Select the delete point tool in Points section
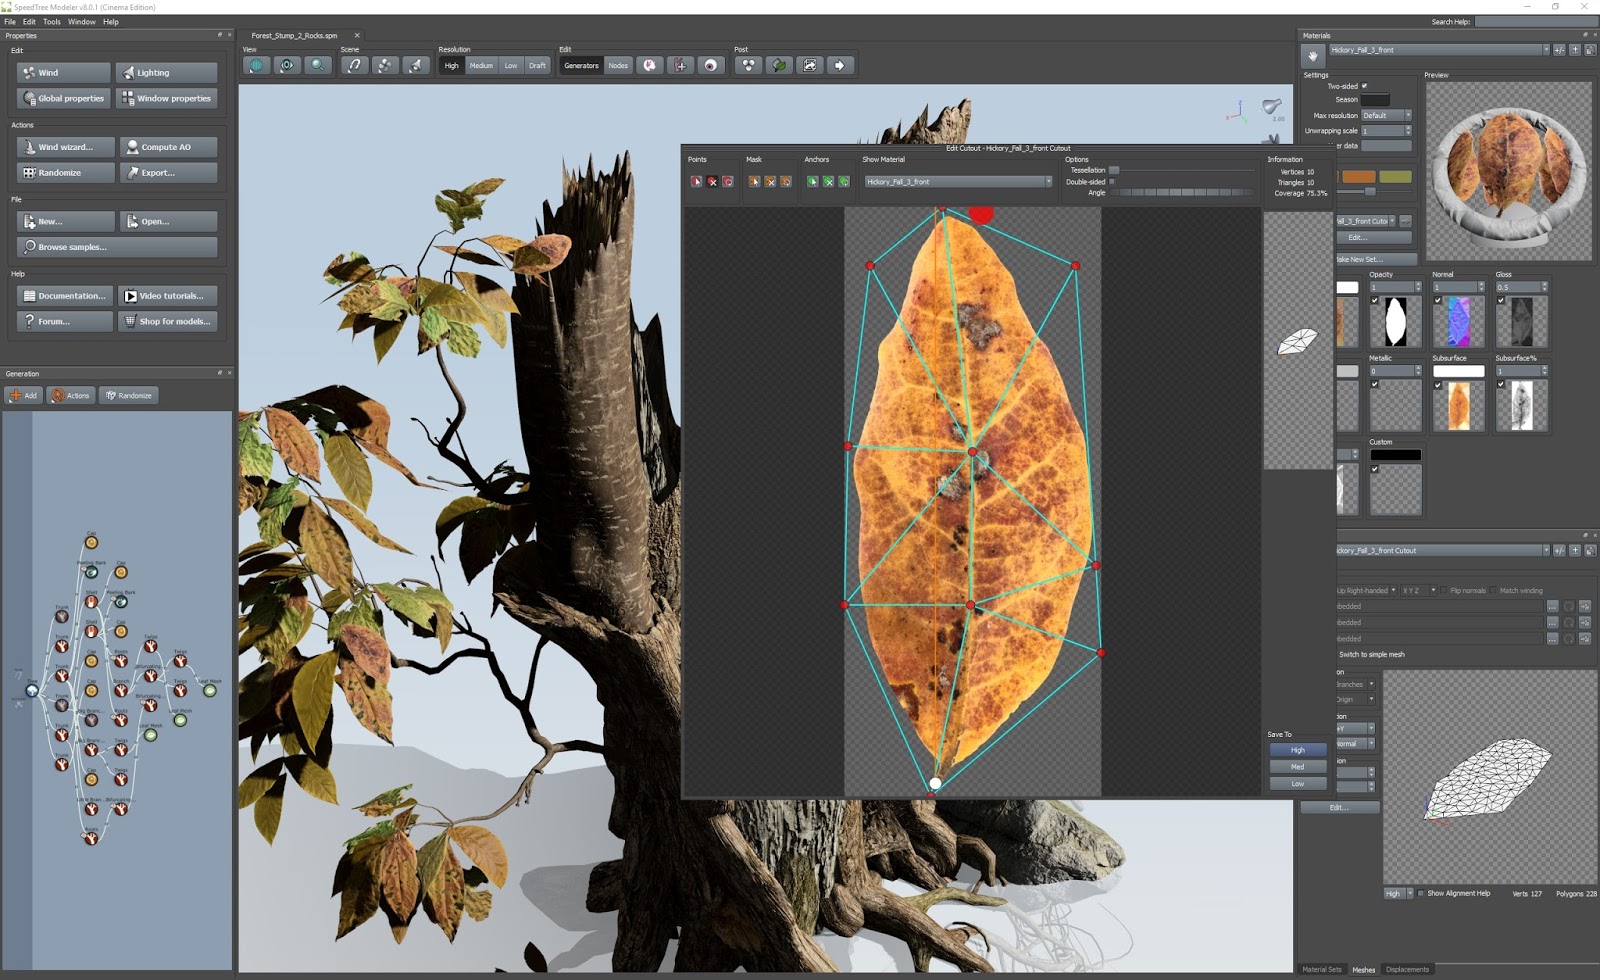 pos(713,182)
